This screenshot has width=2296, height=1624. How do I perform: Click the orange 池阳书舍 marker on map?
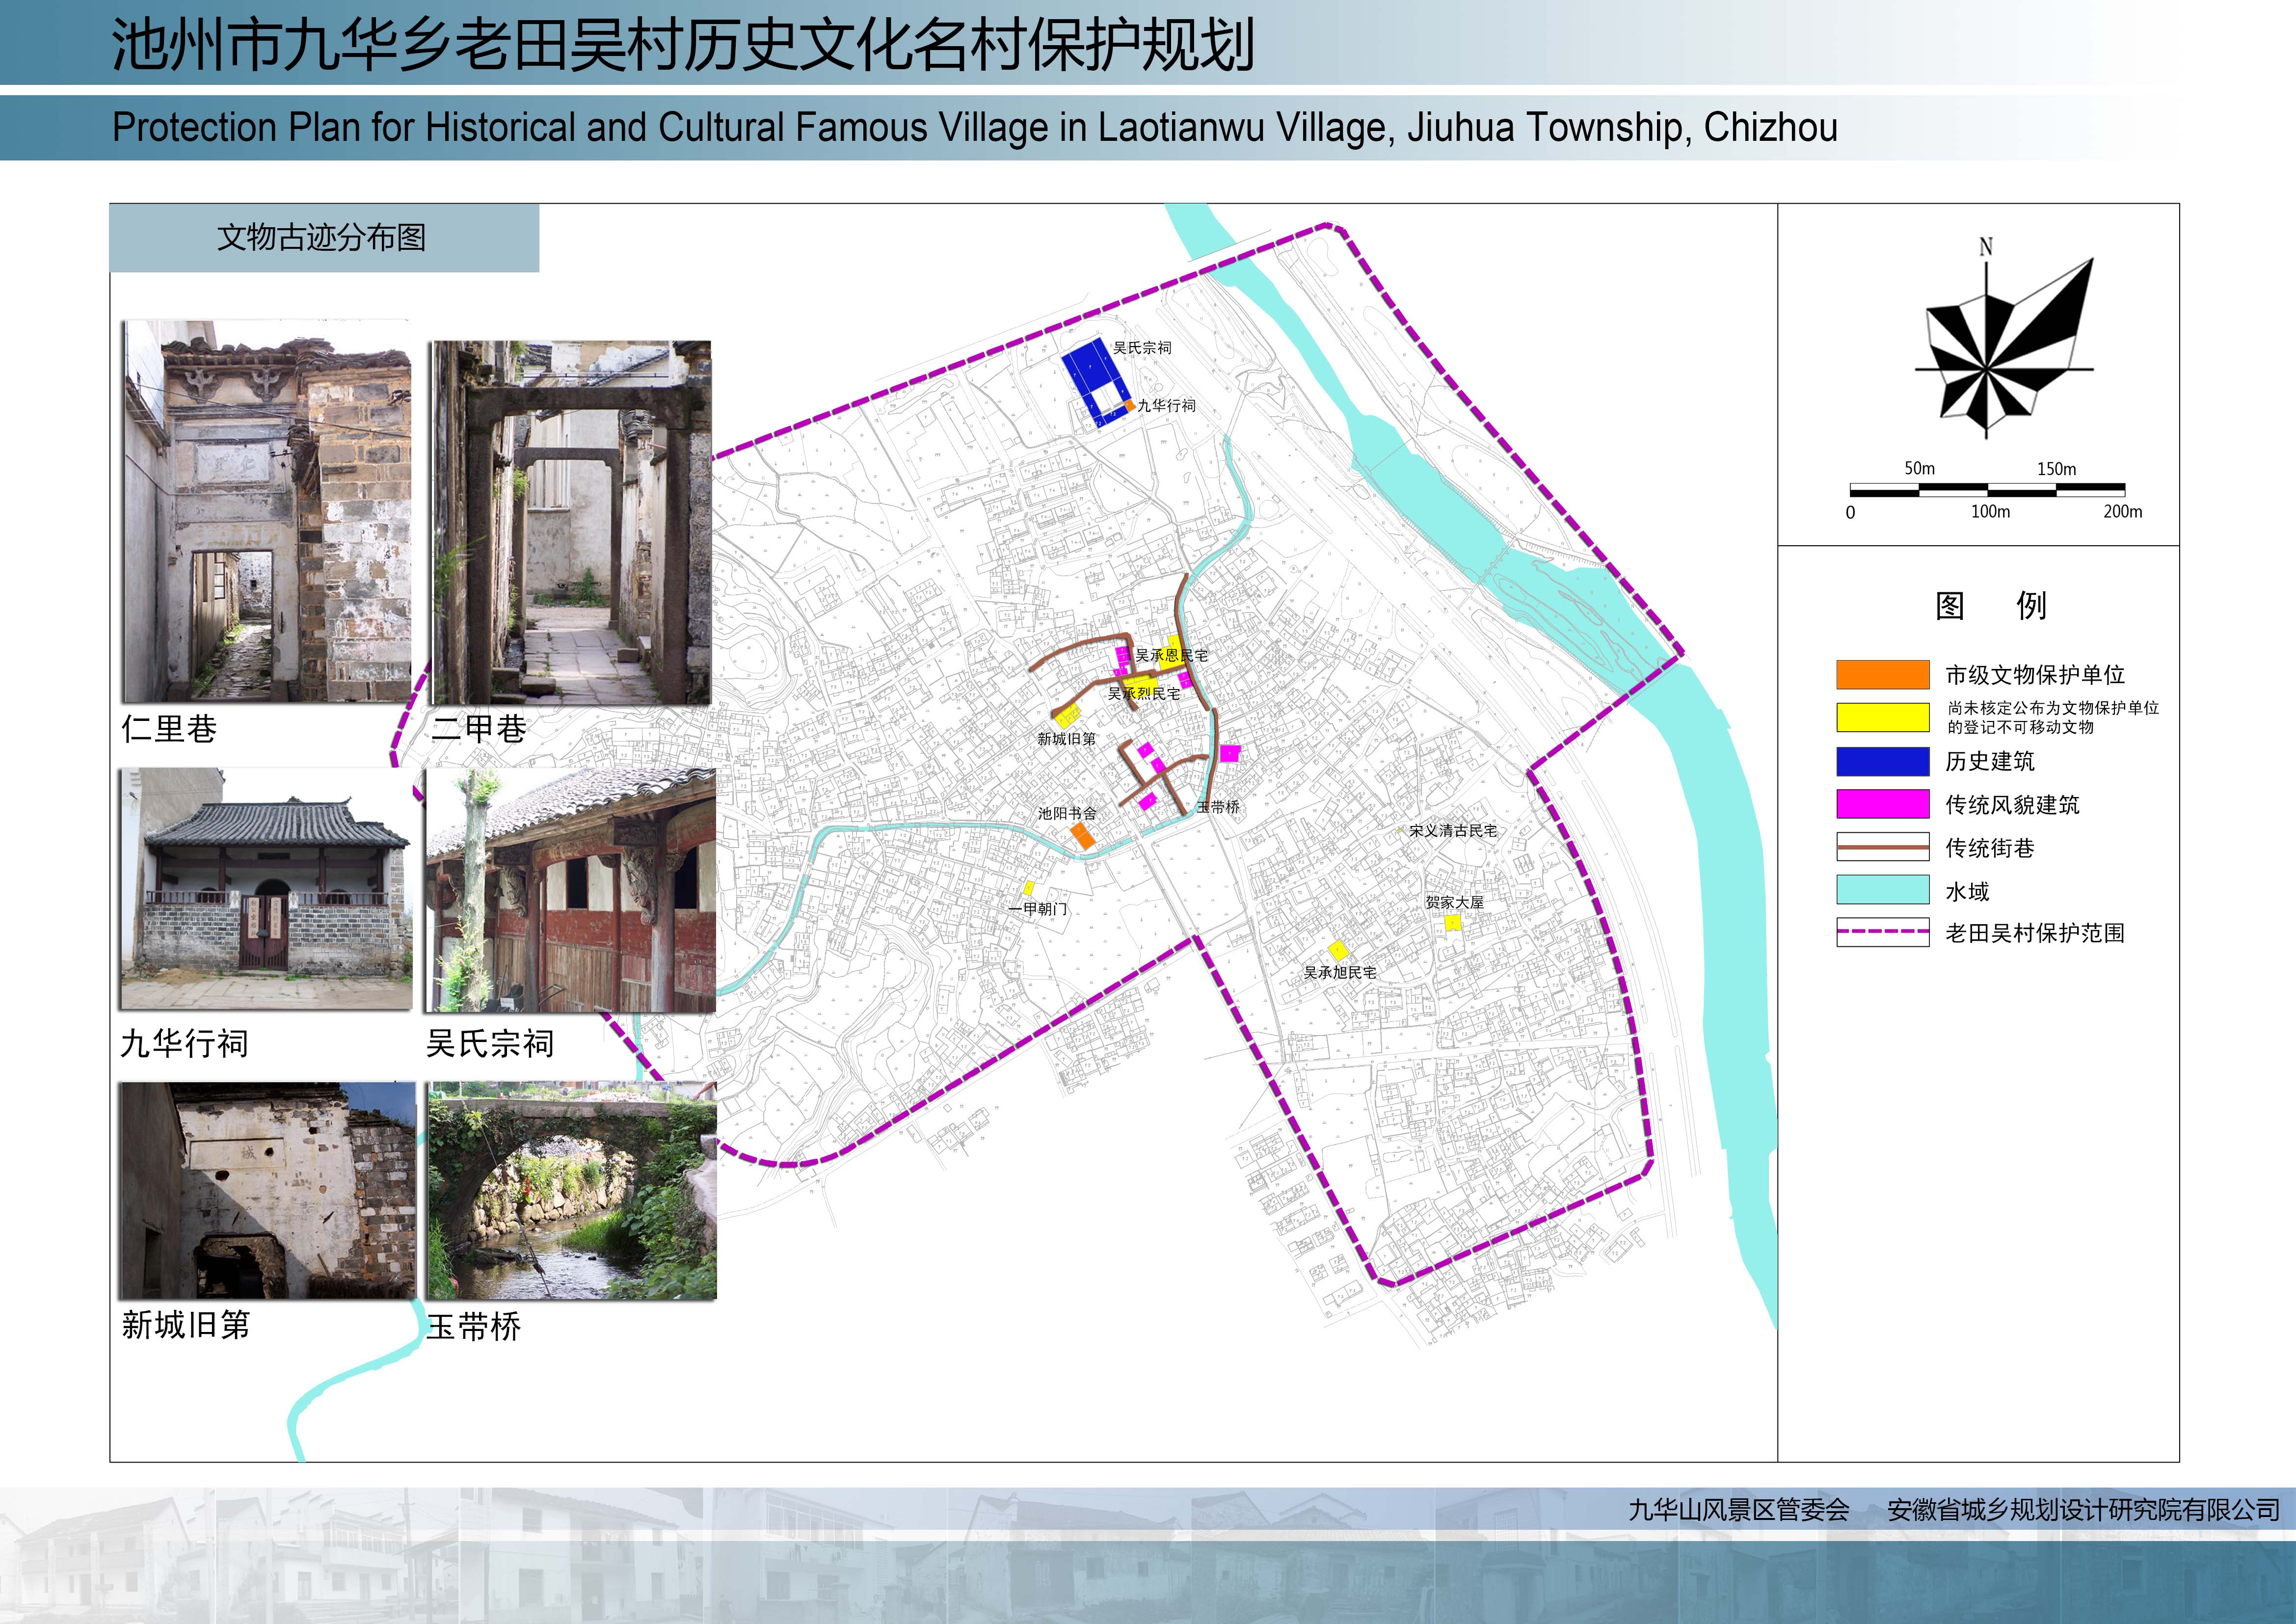click(1083, 836)
